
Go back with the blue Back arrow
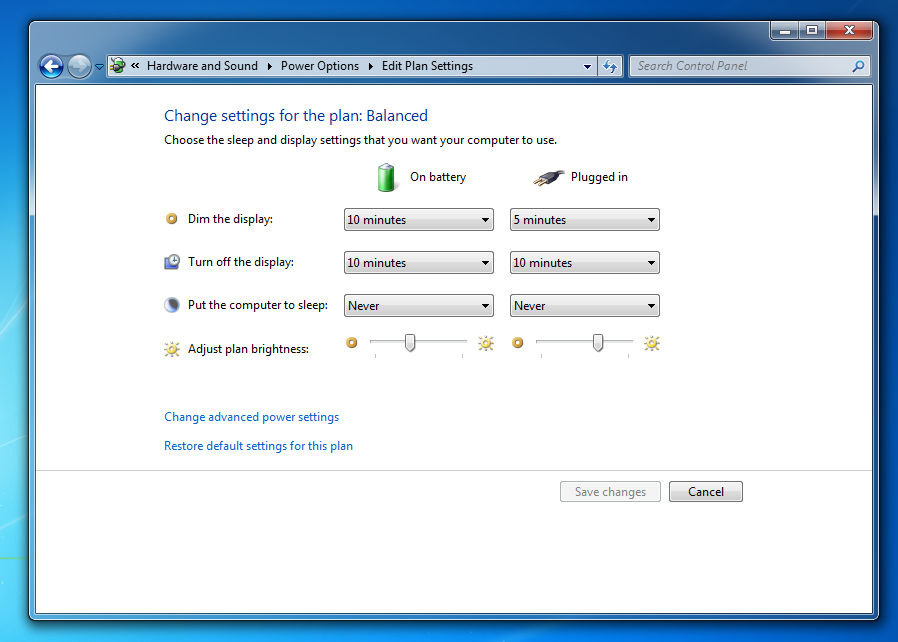point(52,66)
